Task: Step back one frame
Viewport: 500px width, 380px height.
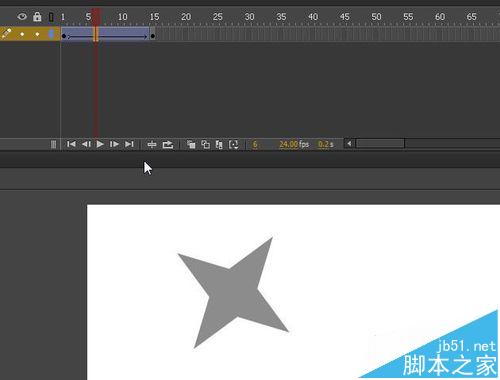Action: click(86, 144)
